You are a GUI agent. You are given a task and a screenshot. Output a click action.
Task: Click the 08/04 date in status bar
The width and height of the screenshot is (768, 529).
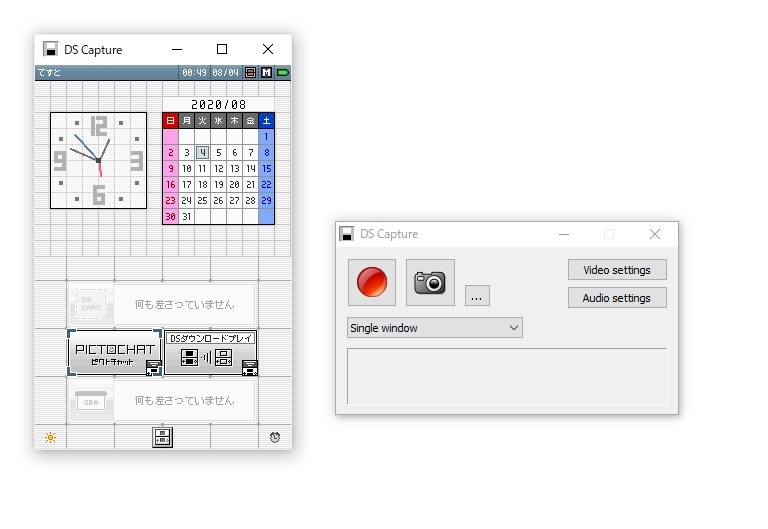pyautogui.click(x=225, y=72)
